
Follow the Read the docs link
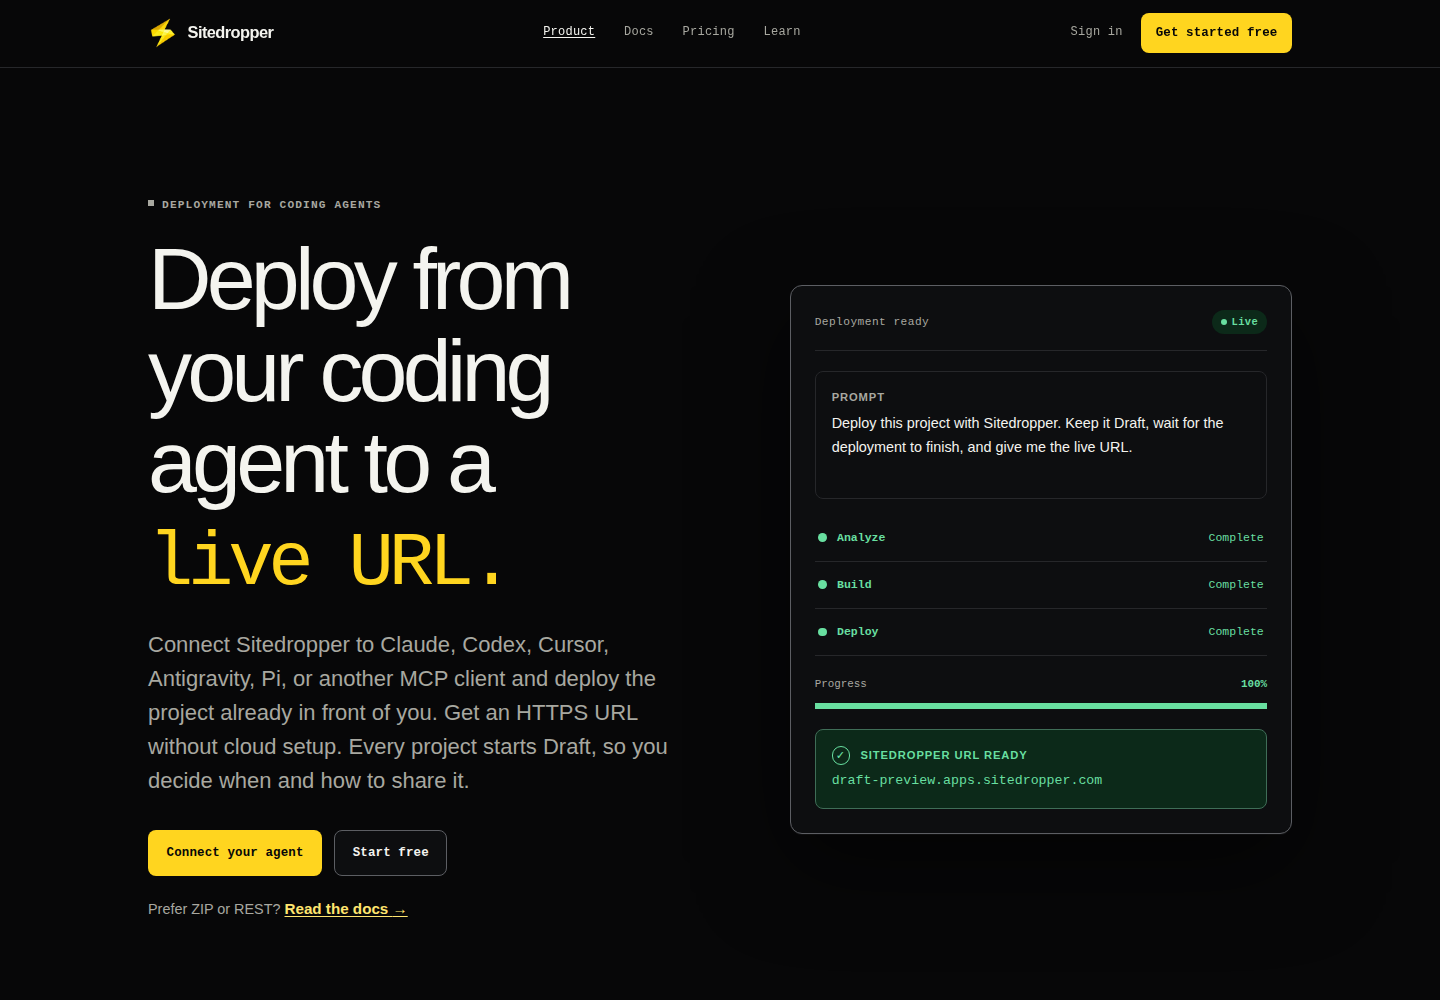pyautogui.click(x=346, y=909)
